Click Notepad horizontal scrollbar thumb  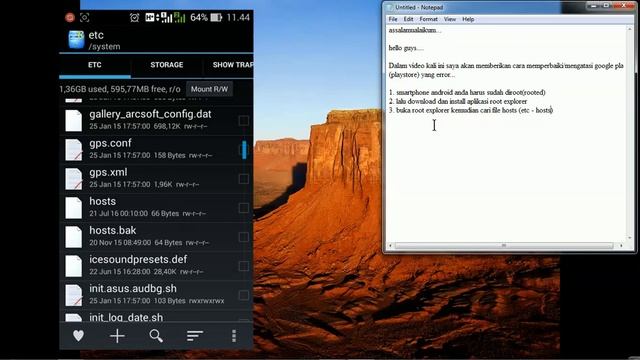tap(504, 245)
